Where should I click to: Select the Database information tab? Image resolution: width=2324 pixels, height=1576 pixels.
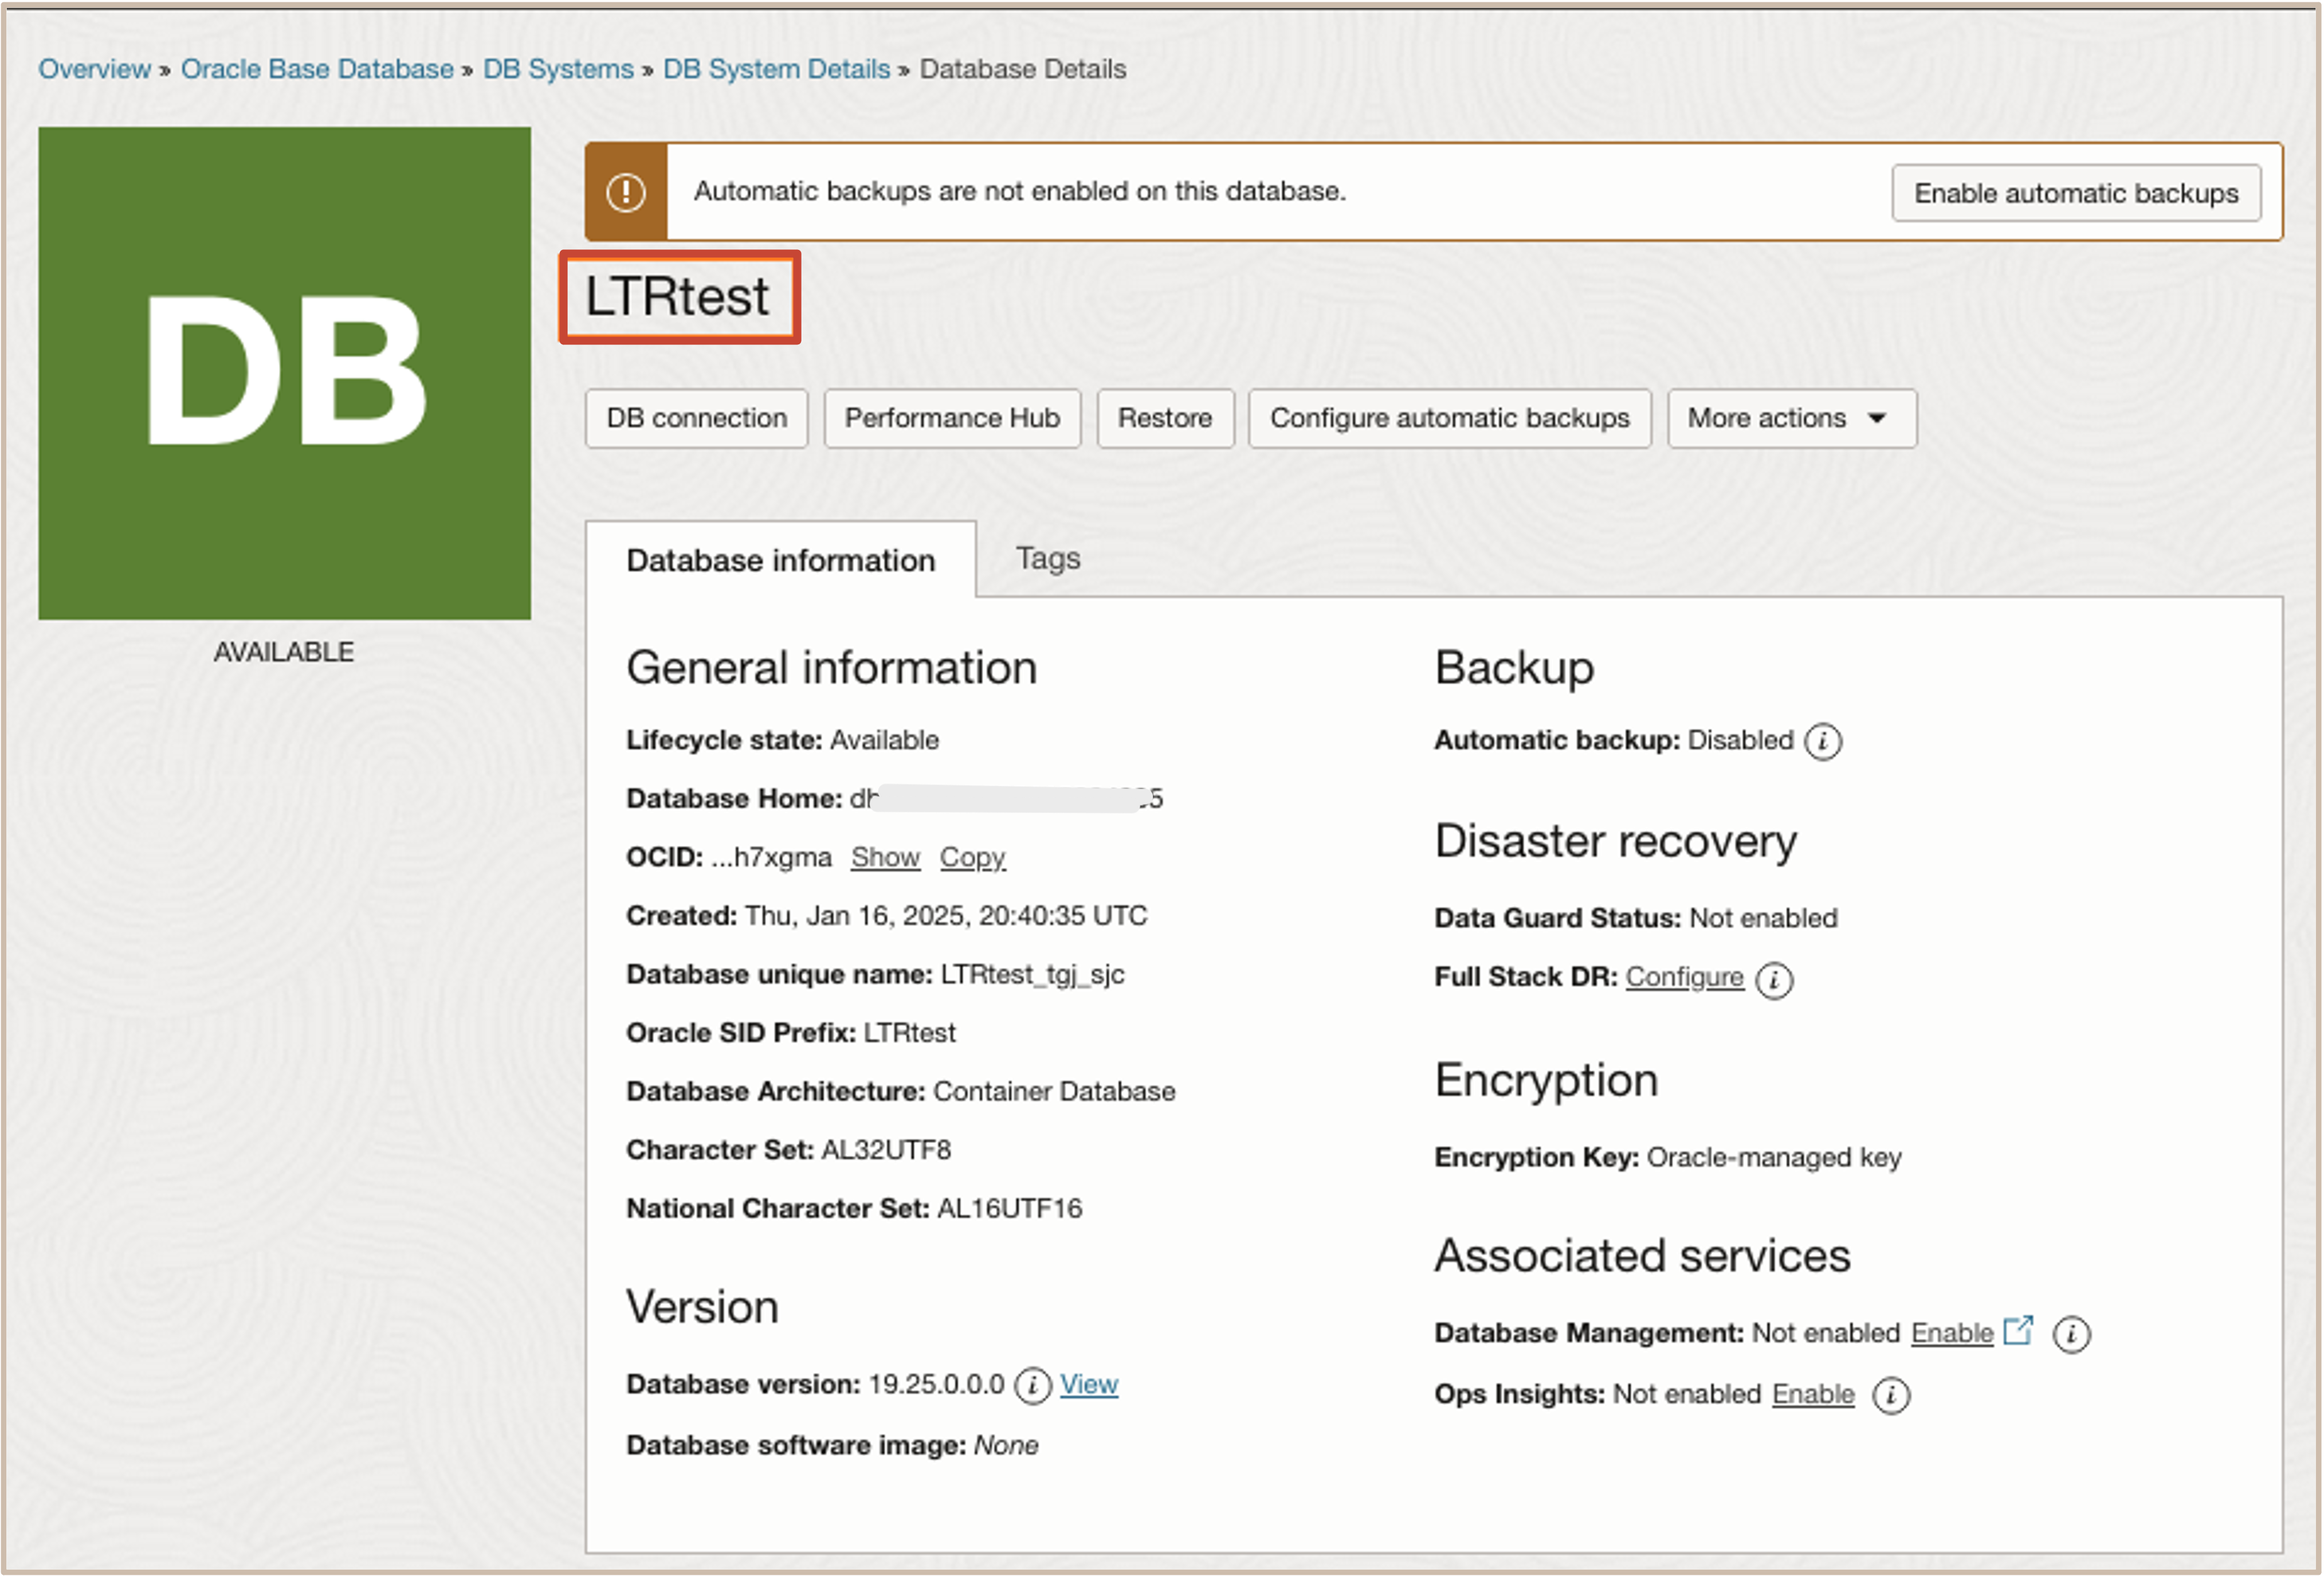(780, 560)
